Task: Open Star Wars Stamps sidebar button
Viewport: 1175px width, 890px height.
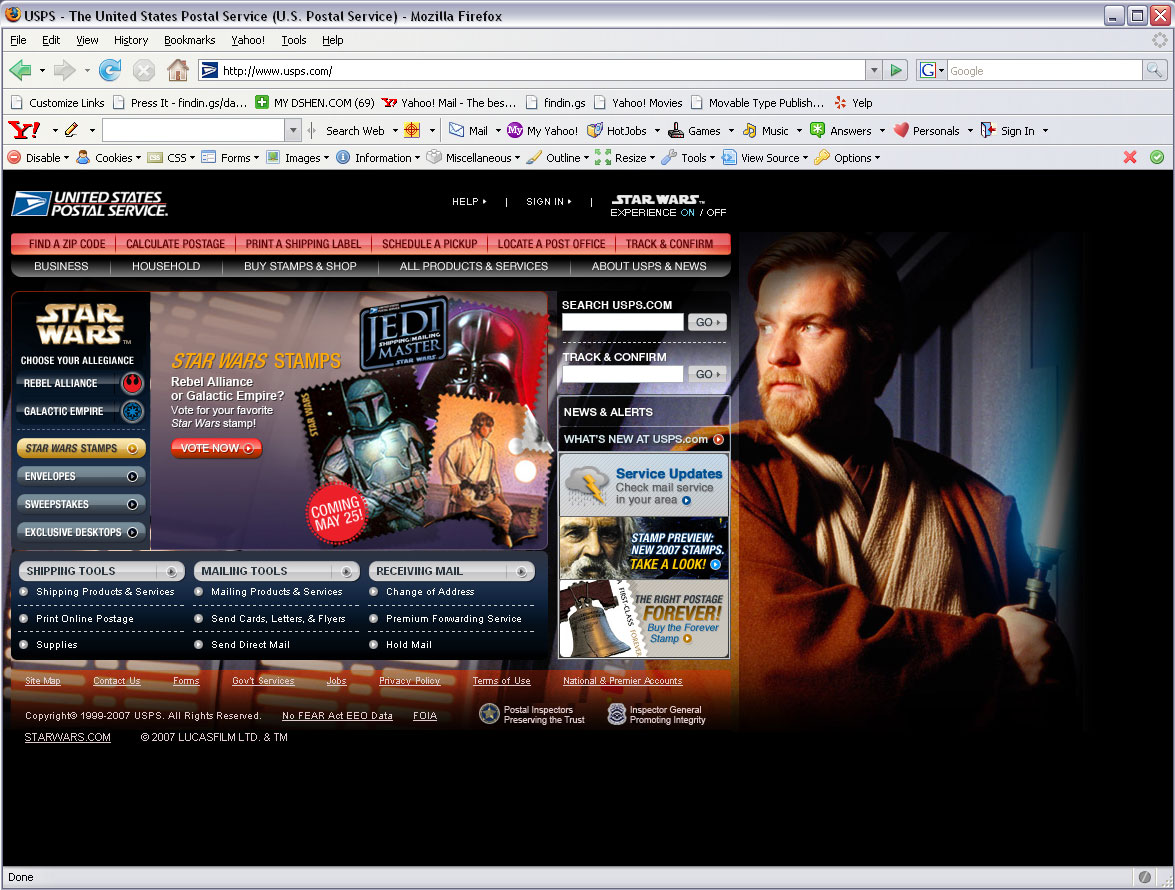Action: pyautogui.click(x=81, y=448)
